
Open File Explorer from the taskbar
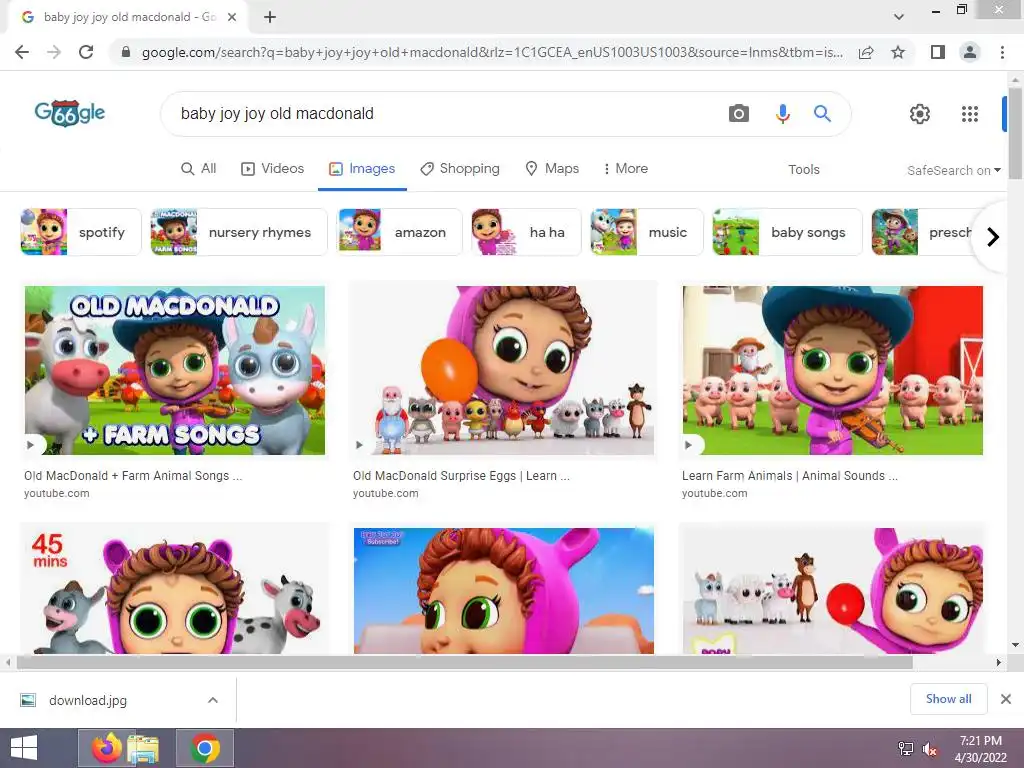(143, 748)
